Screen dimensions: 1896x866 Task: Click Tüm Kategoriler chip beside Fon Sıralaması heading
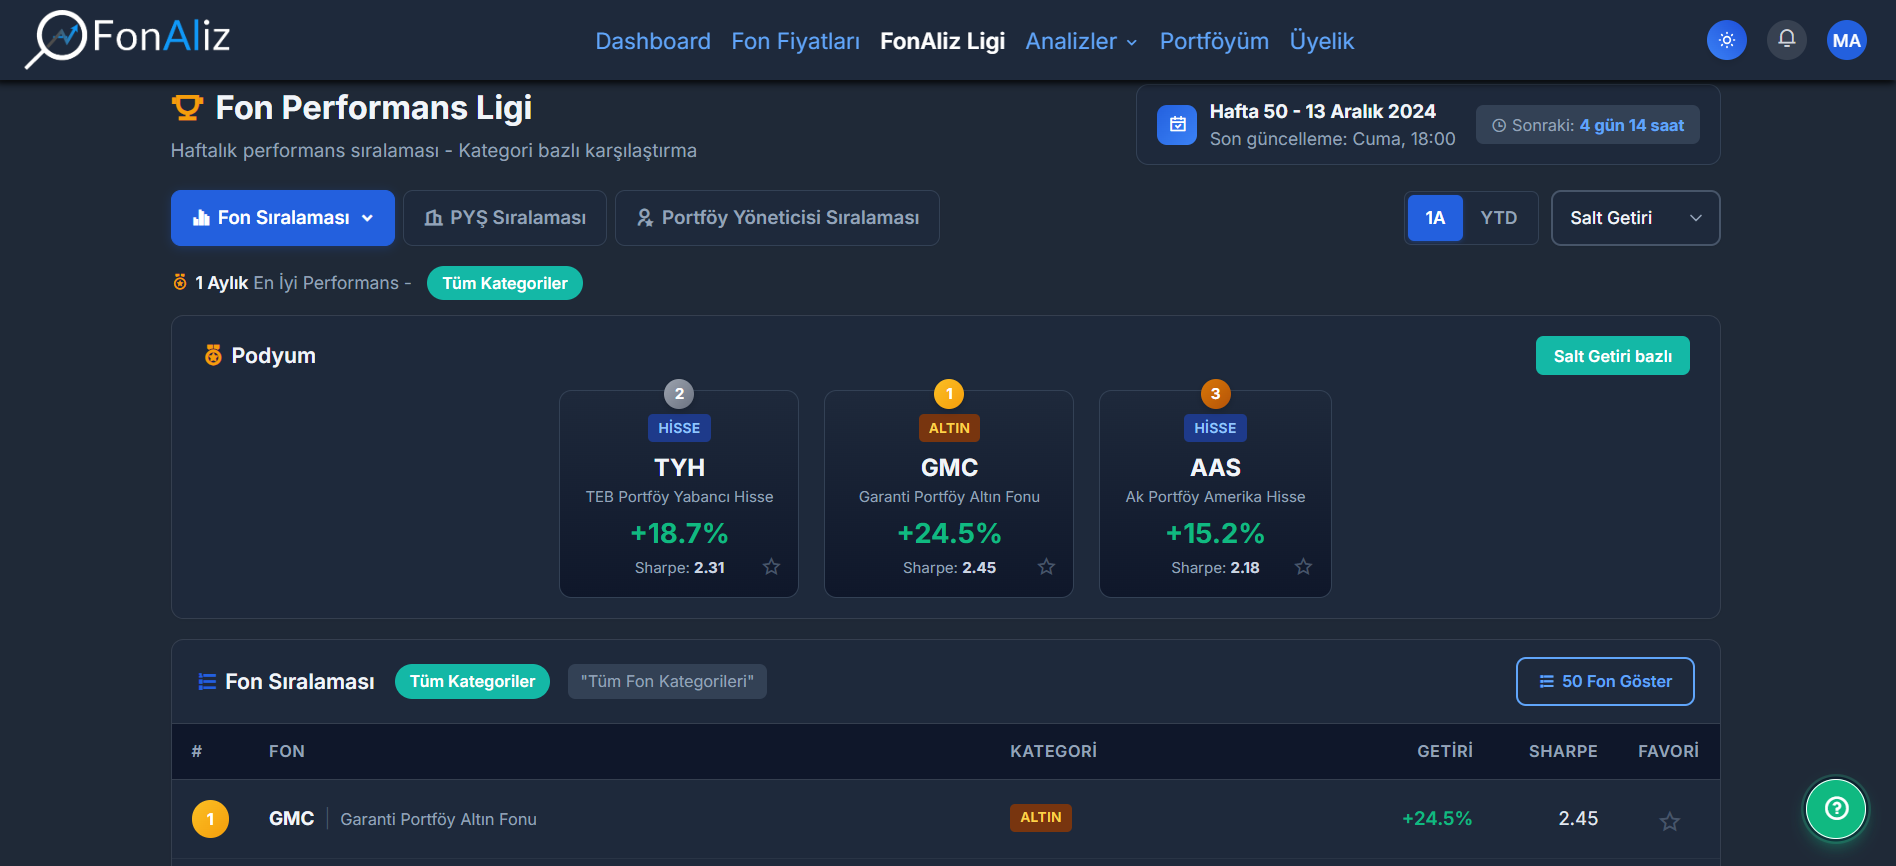472,681
